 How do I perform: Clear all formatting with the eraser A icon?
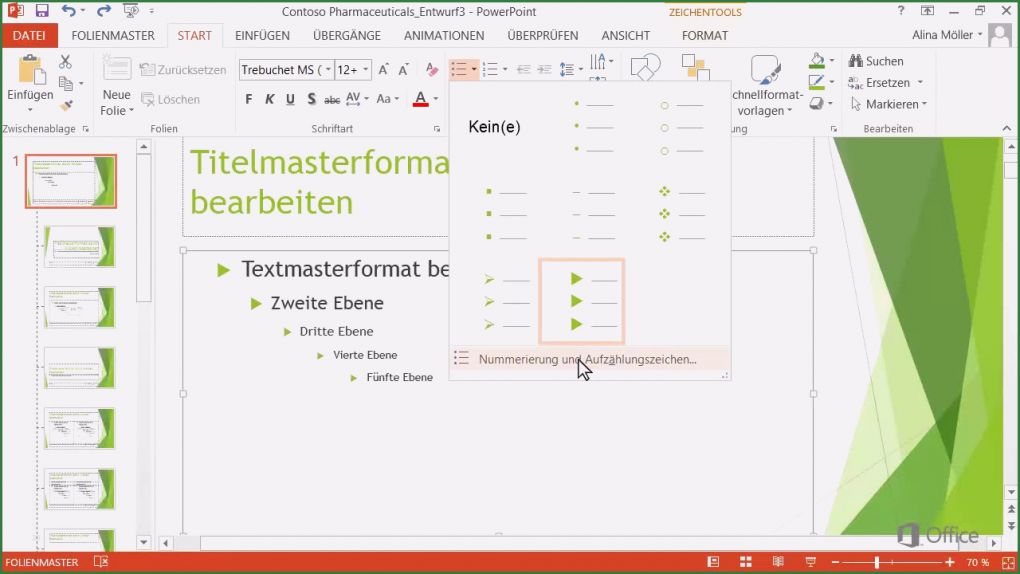point(432,70)
